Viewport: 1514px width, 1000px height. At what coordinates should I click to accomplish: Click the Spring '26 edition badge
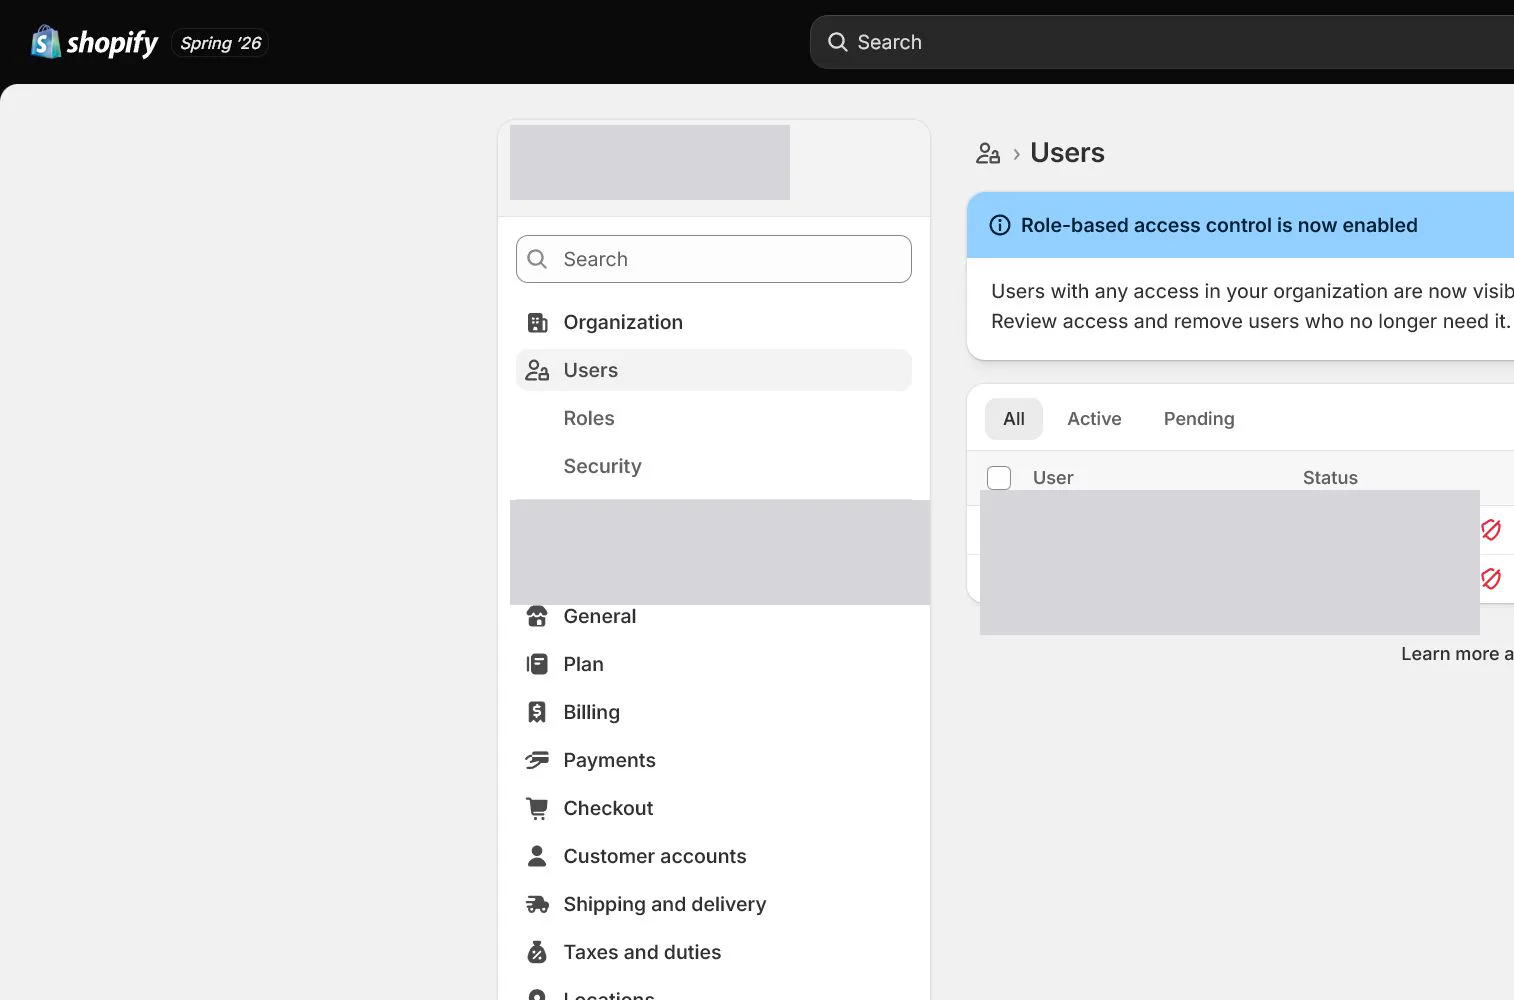(x=220, y=43)
